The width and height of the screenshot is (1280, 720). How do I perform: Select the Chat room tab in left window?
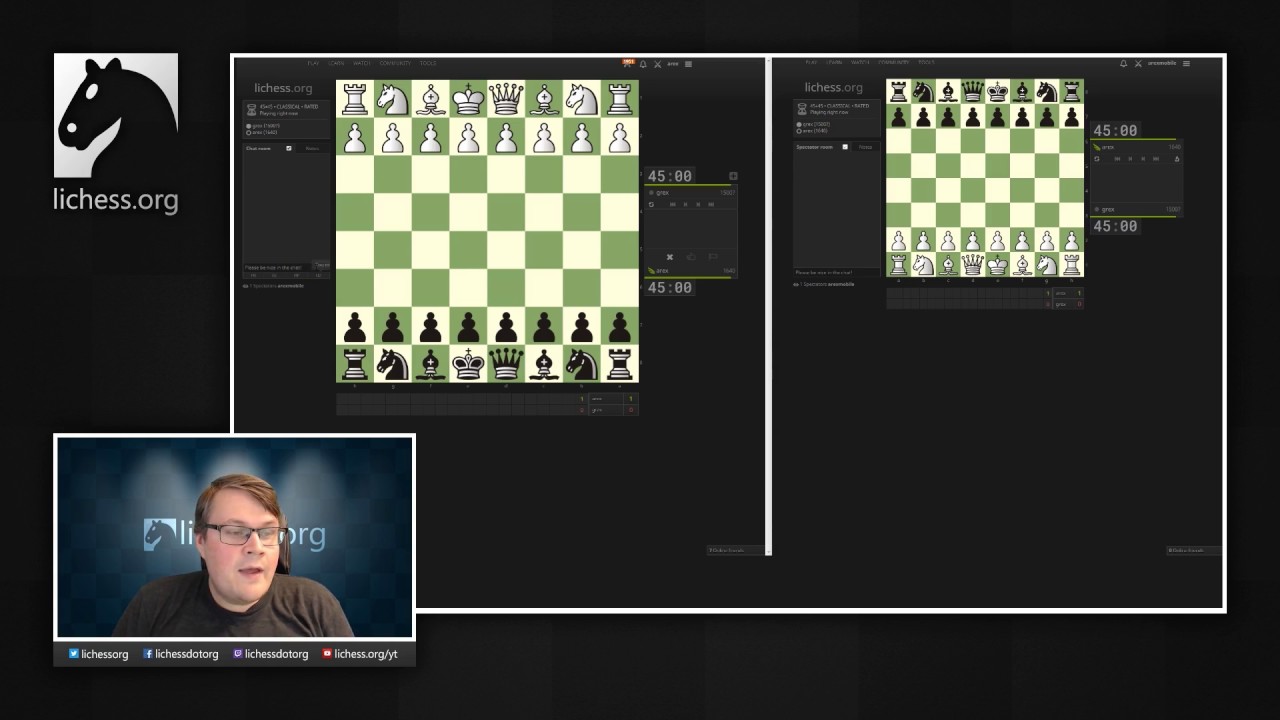(258, 148)
